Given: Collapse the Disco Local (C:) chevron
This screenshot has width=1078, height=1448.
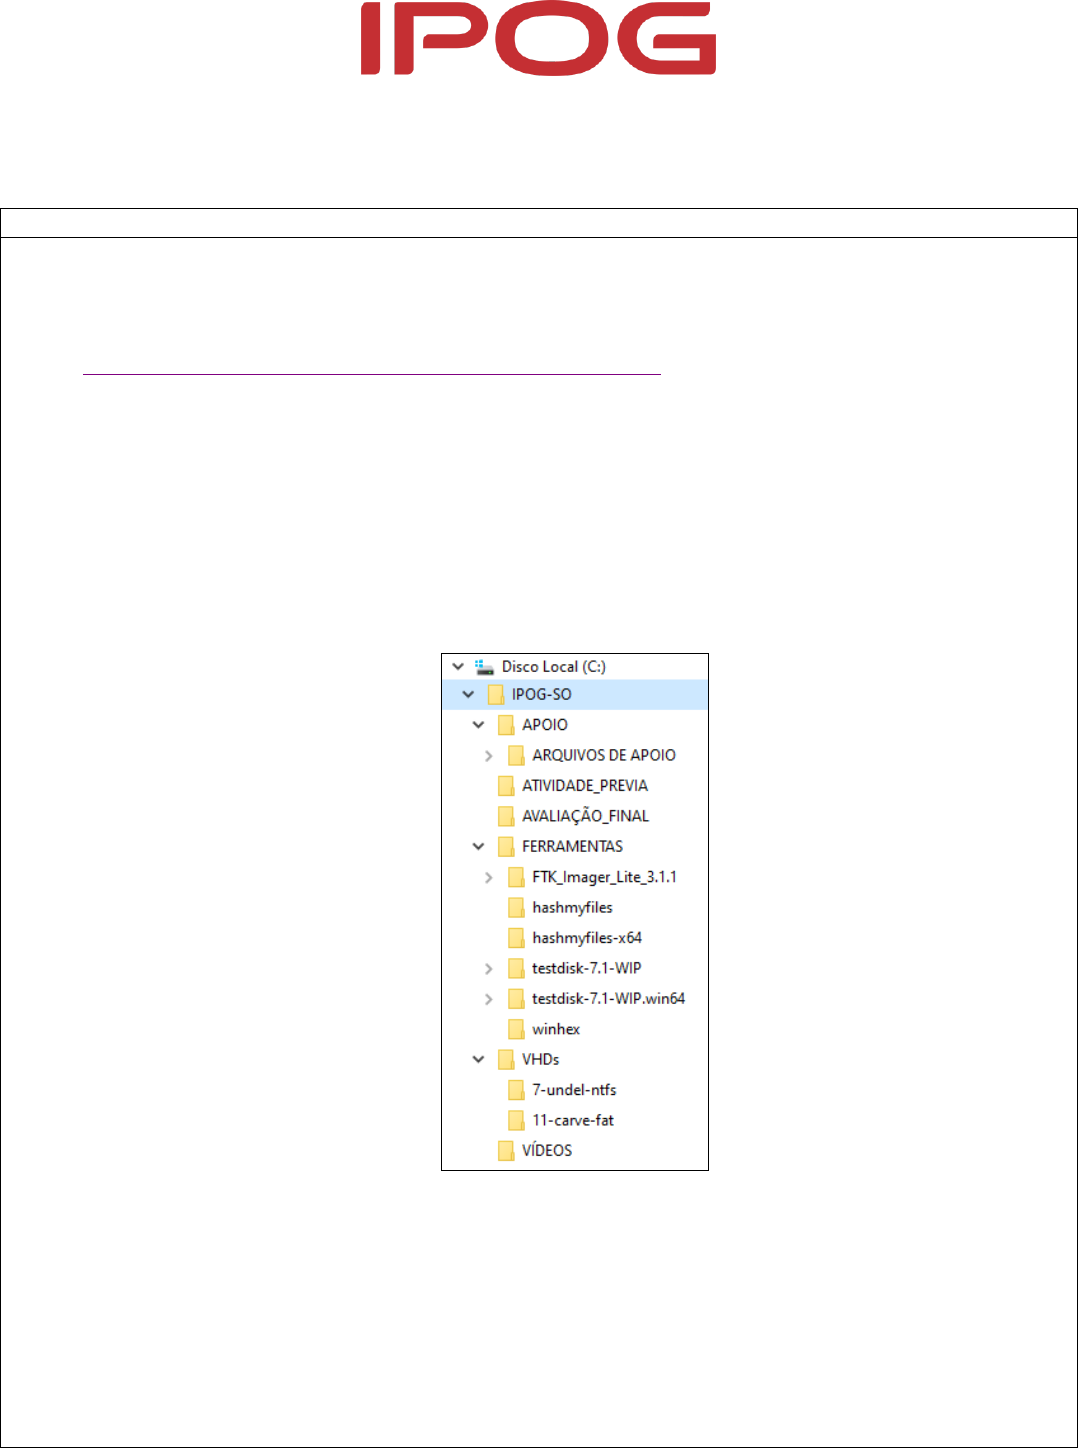Looking at the screenshot, I should [458, 667].
